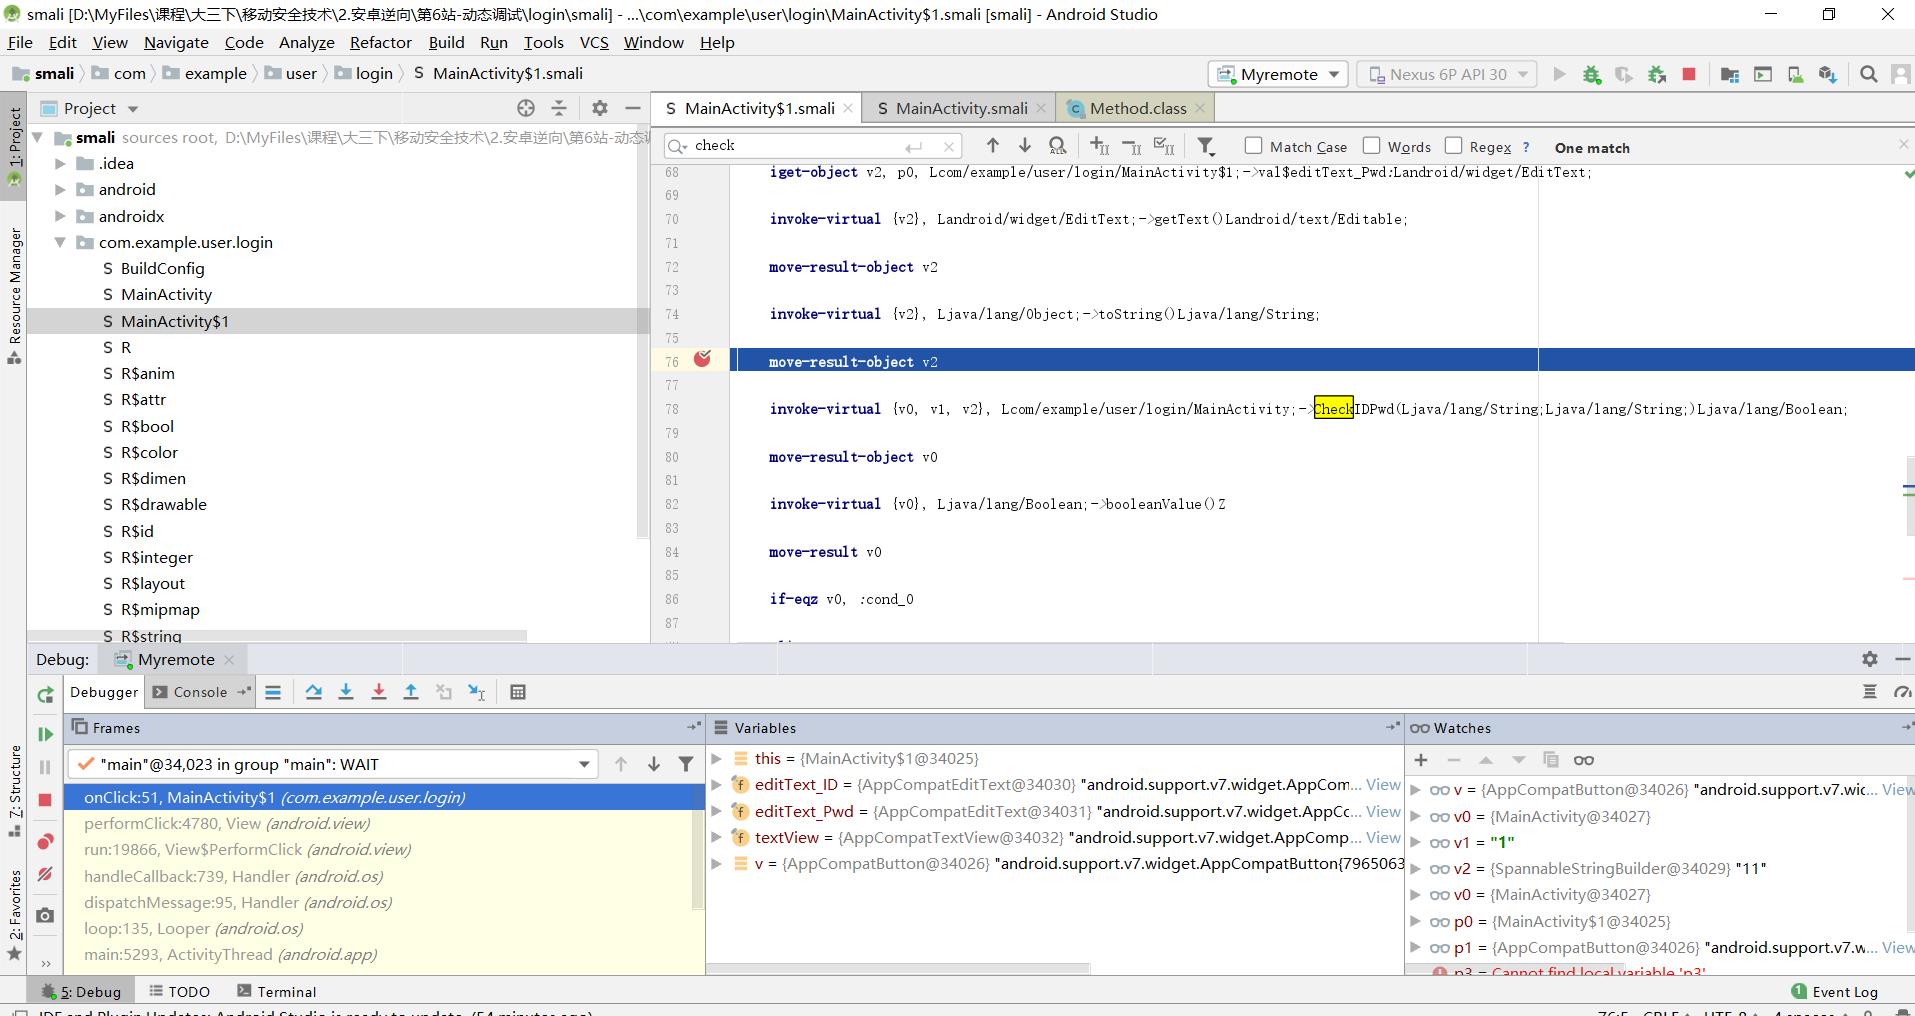1915x1016 pixels.
Task: Click Locate file target icon in Project panel
Action: point(526,108)
